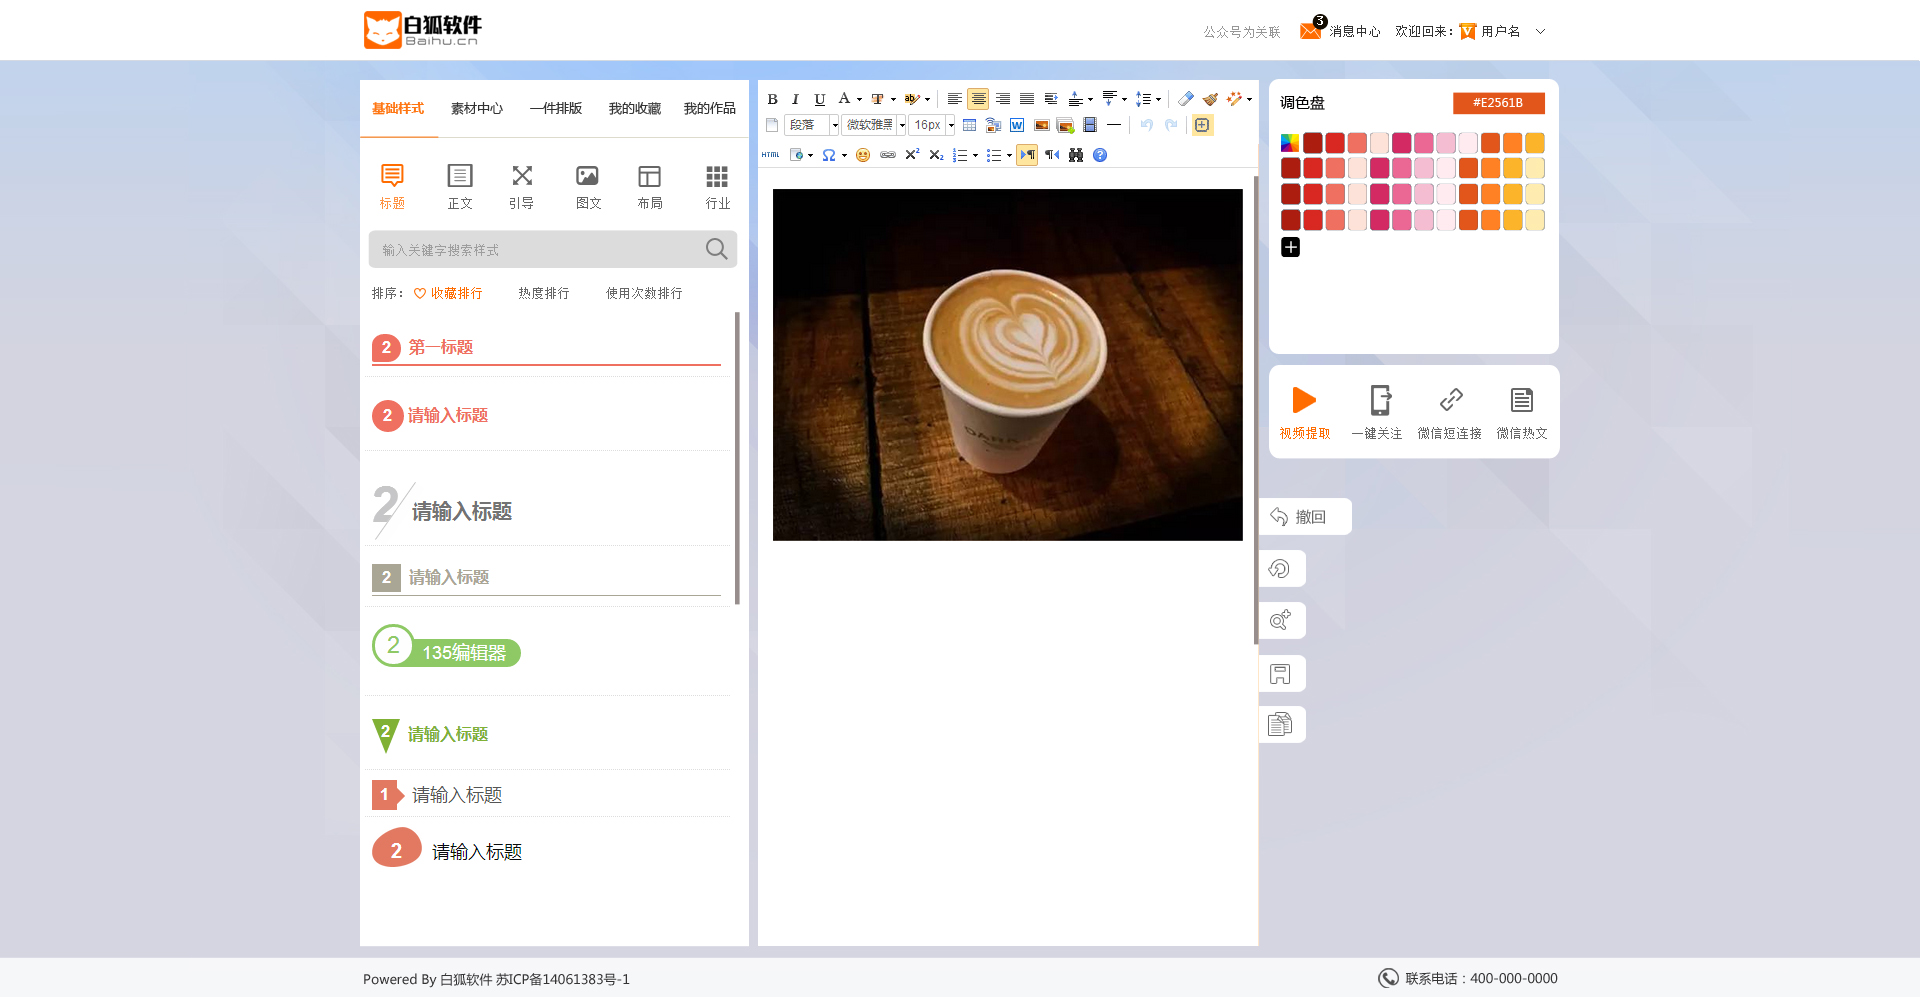Image resolution: width=1920 pixels, height=997 pixels.
Task: Select the 图文 style category
Action: (x=588, y=187)
